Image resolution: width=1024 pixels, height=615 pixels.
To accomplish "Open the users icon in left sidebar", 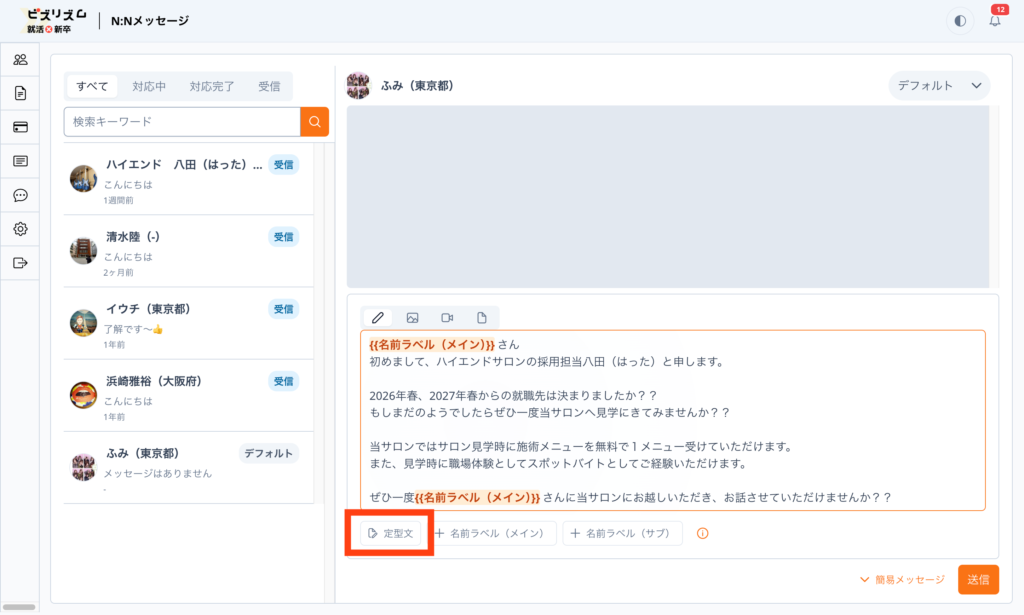I will click(20, 59).
